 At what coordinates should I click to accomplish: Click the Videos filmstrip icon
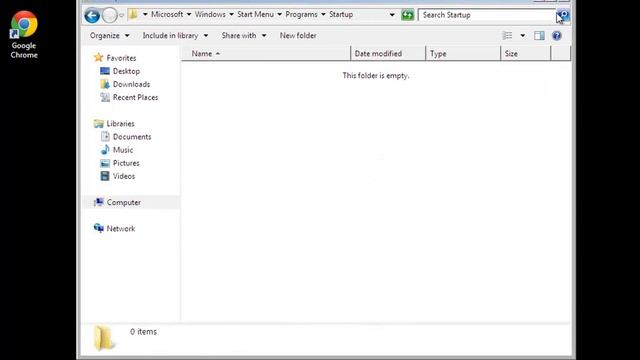(105, 176)
